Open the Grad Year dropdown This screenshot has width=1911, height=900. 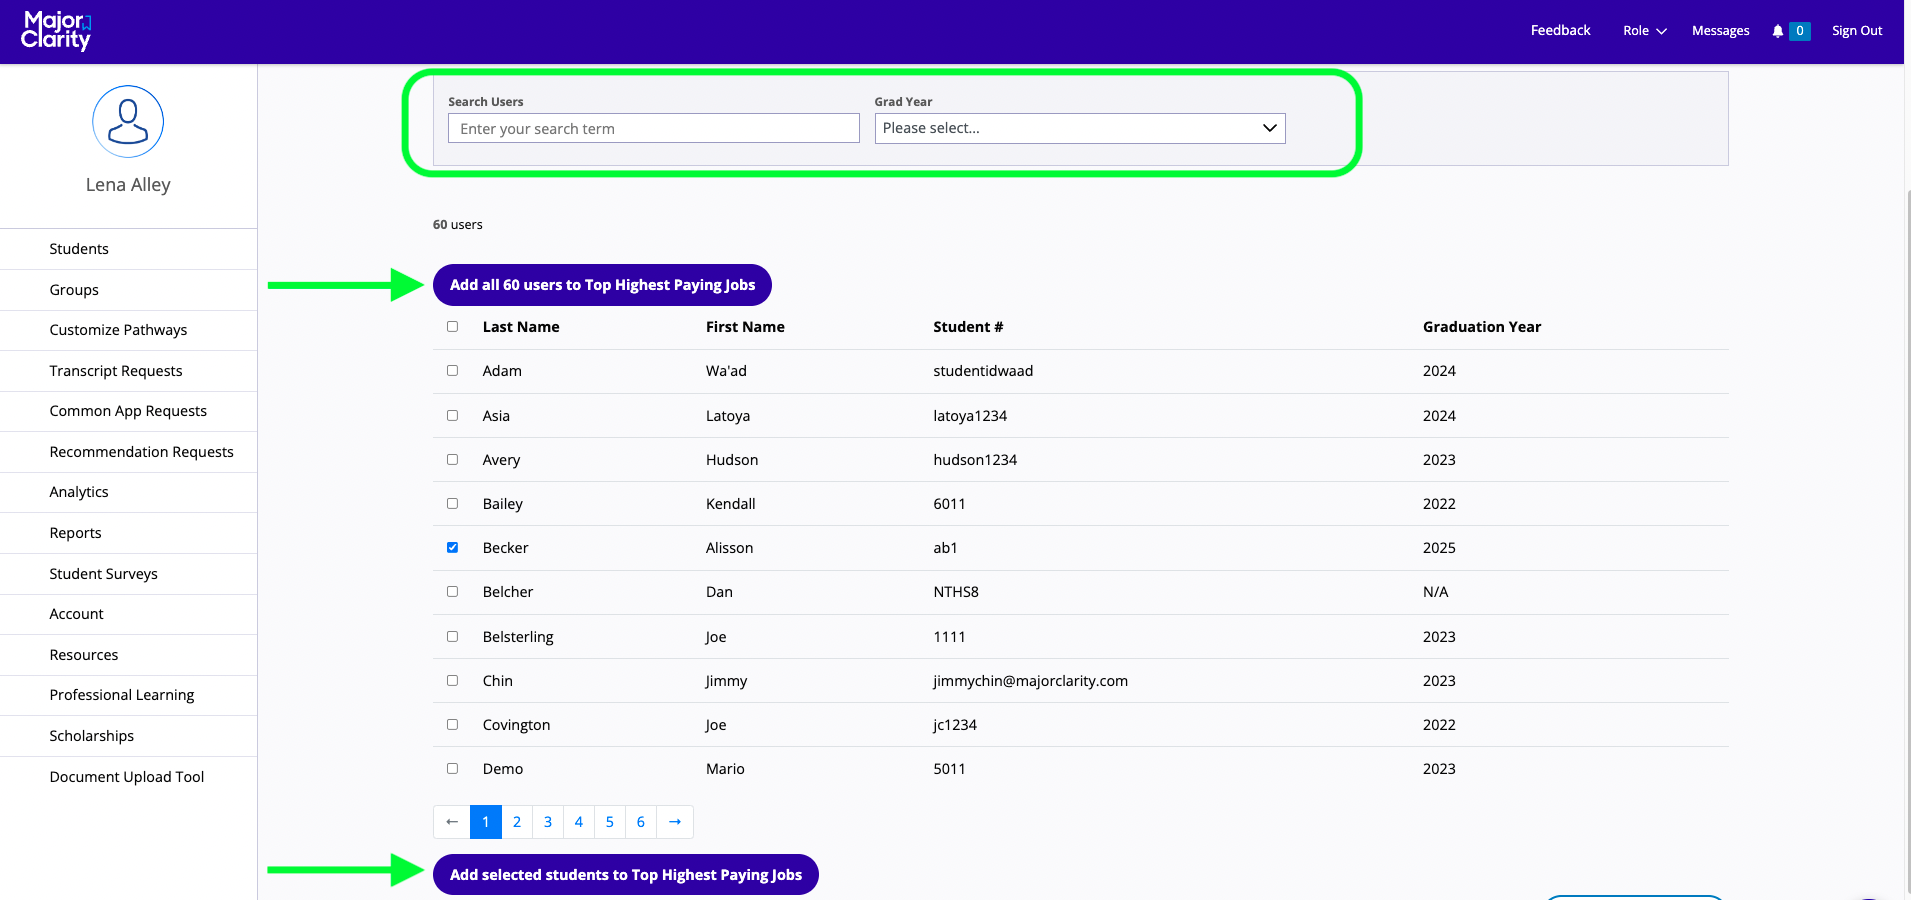tap(1079, 128)
